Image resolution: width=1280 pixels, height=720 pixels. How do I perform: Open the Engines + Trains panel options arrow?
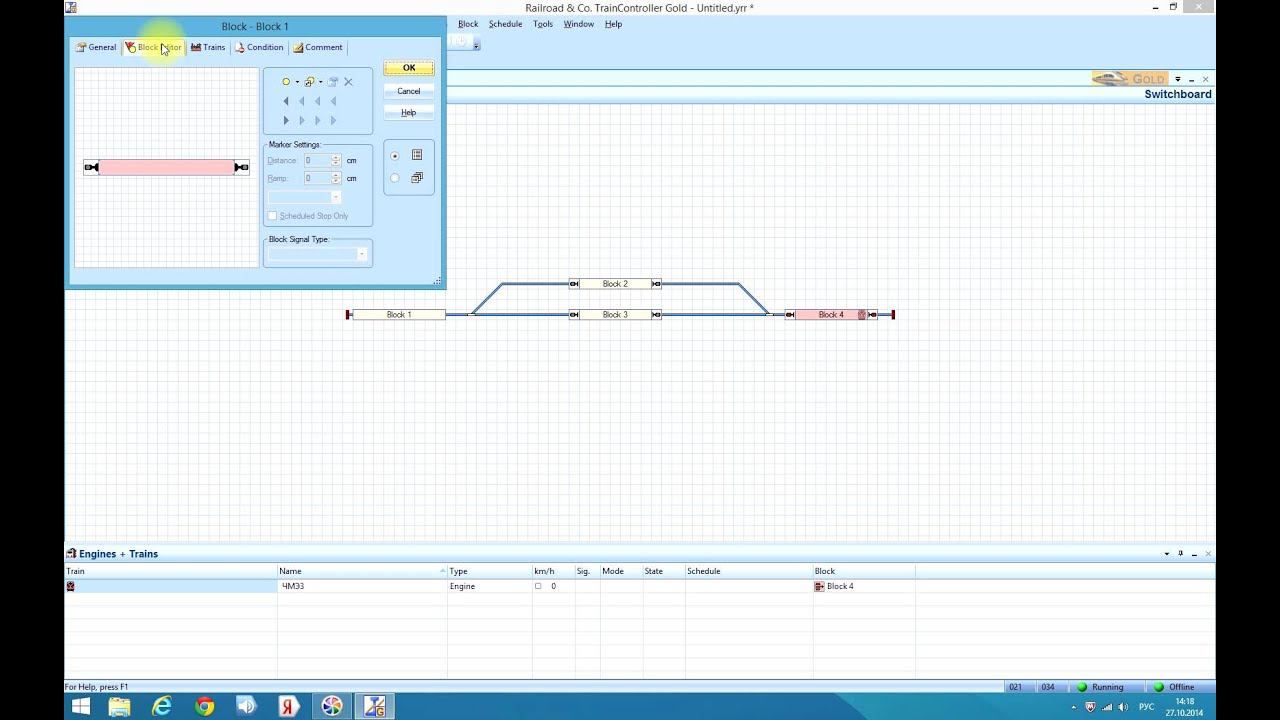pyautogui.click(x=1166, y=553)
